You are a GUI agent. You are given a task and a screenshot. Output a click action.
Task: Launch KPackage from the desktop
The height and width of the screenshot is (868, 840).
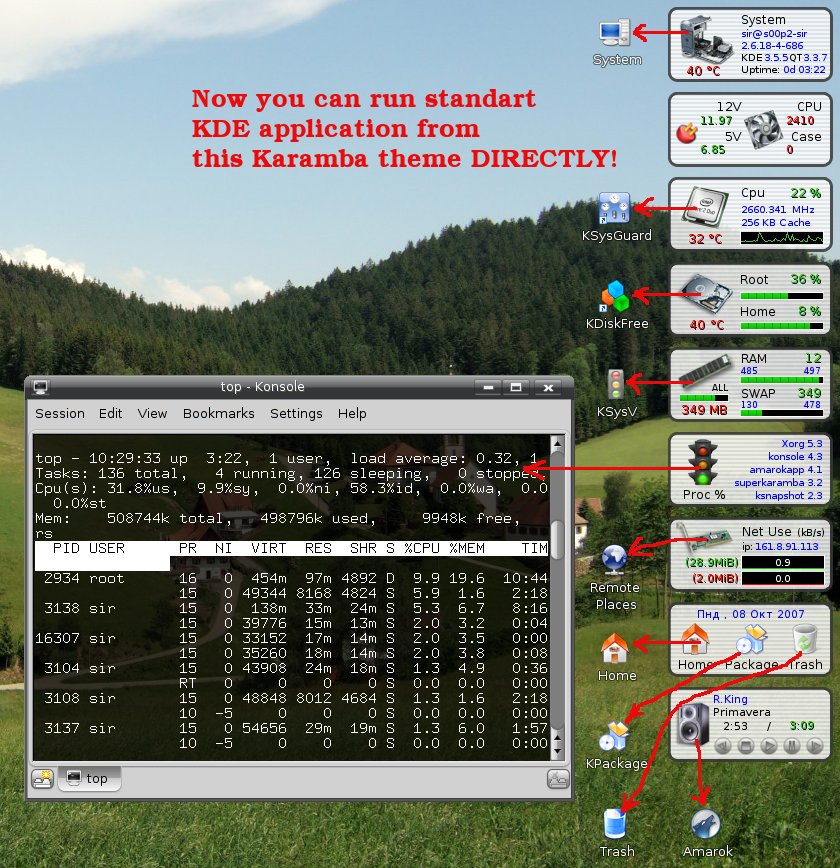click(x=615, y=736)
